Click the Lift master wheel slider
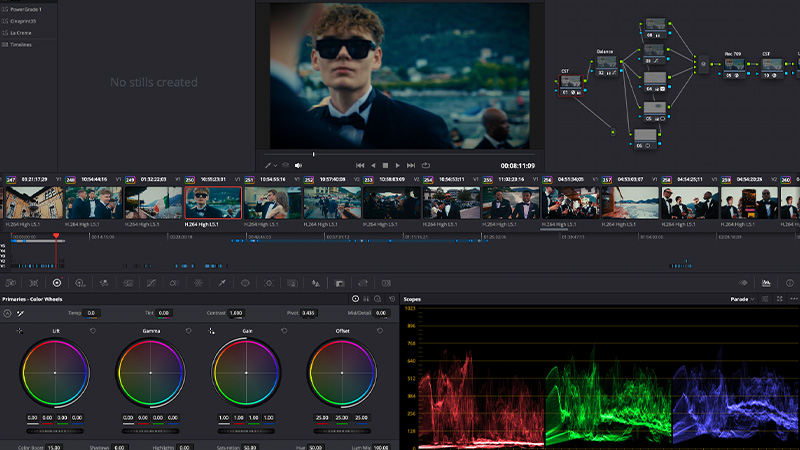The width and height of the screenshot is (800, 450). 55,431
